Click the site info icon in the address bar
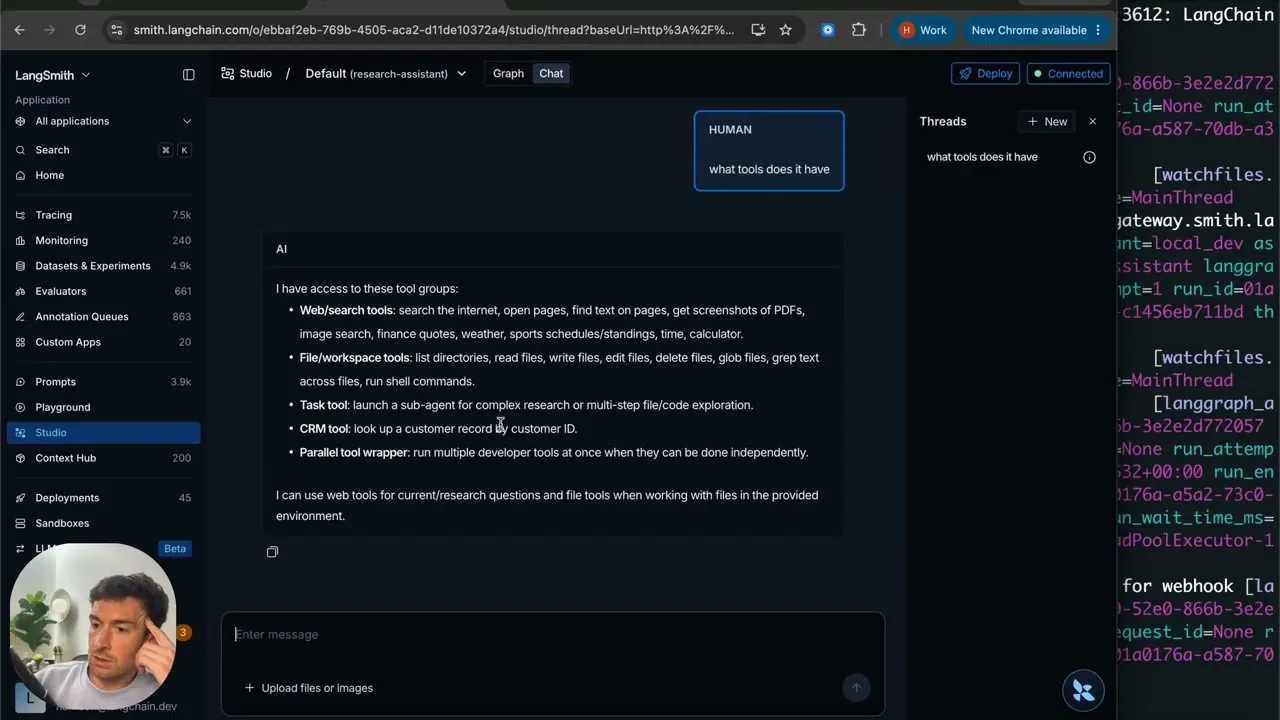1280x720 pixels. [116, 30]
